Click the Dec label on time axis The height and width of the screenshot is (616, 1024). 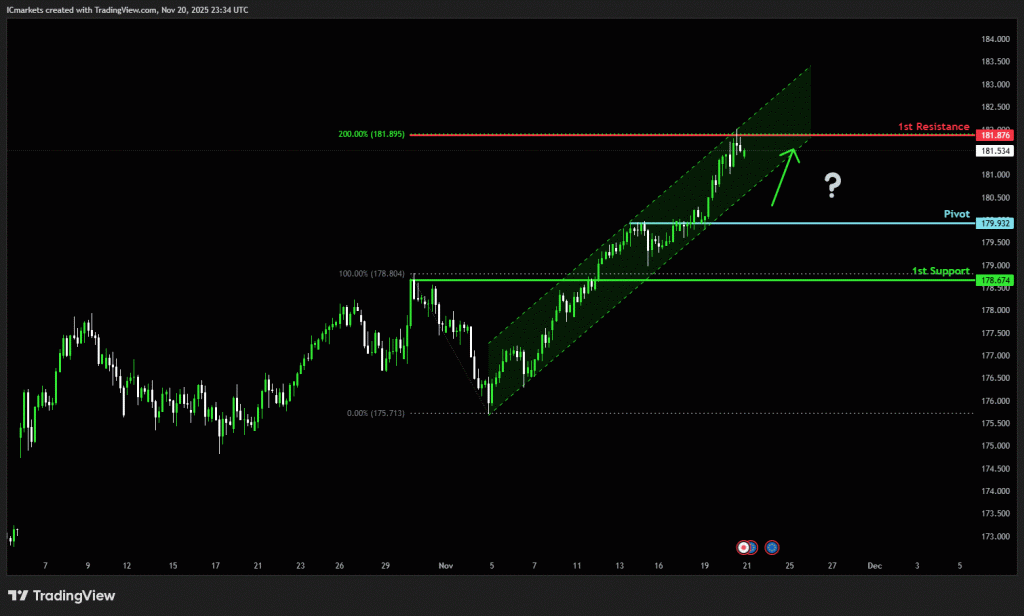click(x=874, y=566)
